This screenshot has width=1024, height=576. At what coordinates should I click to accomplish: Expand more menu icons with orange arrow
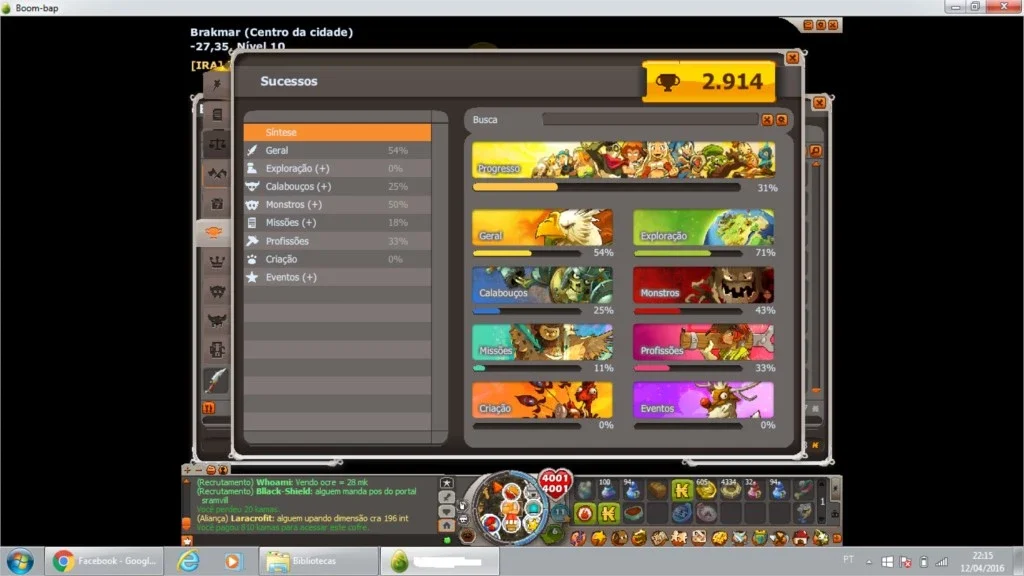click(837, 539)
